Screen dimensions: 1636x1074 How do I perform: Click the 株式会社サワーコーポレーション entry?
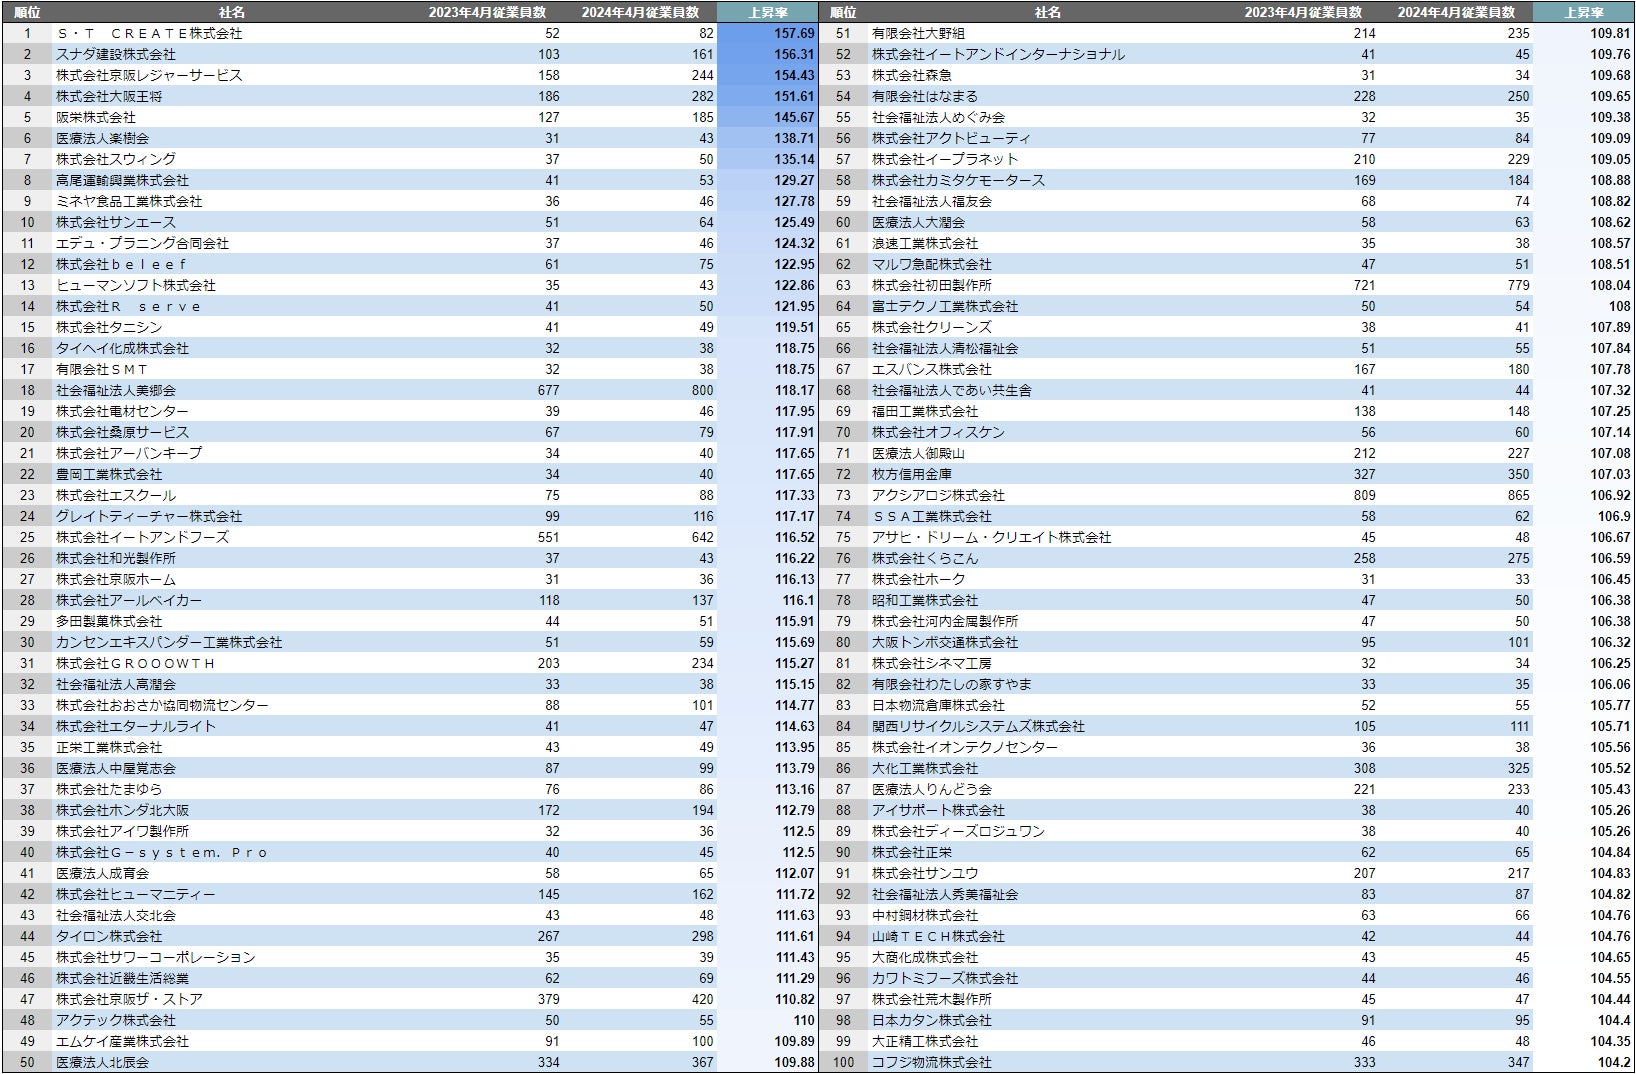tap(156, 957)
